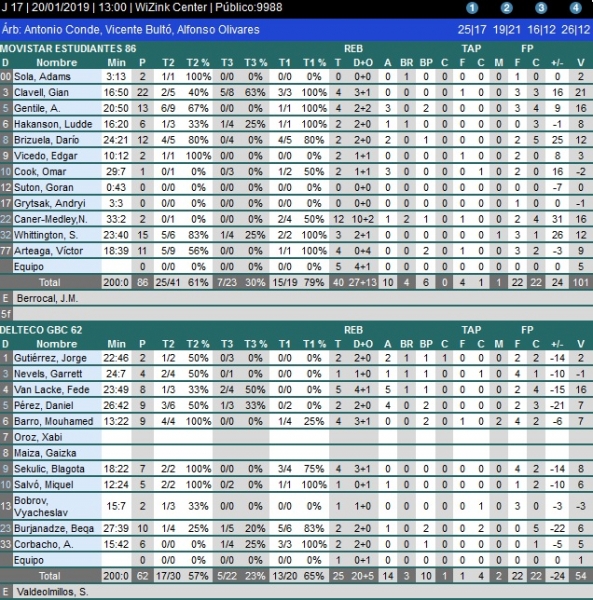Click the DELTECO GBC 62 team header

pyautogui.click(x=41, y=330)
